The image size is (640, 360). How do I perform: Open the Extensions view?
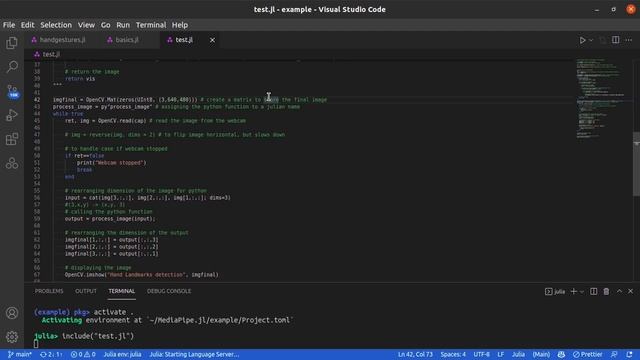12,139
